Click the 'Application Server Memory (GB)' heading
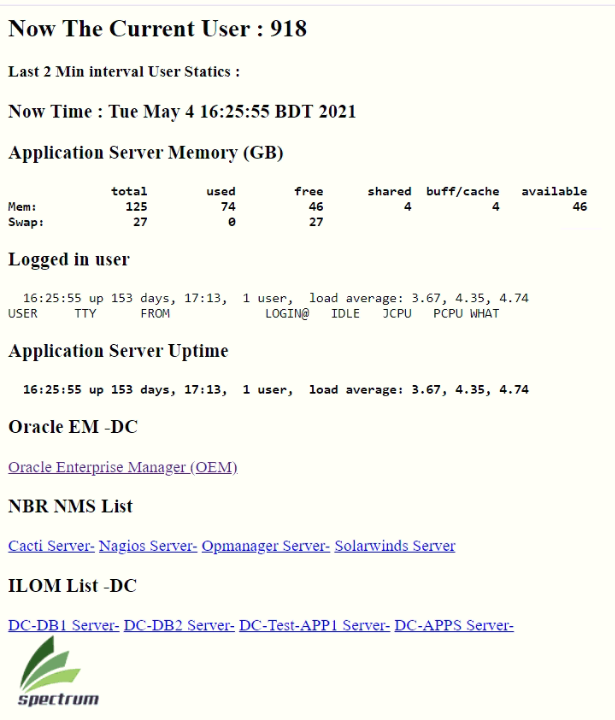Screen dimensions: 615x720 pyautogui.click(x=146, y=153)
